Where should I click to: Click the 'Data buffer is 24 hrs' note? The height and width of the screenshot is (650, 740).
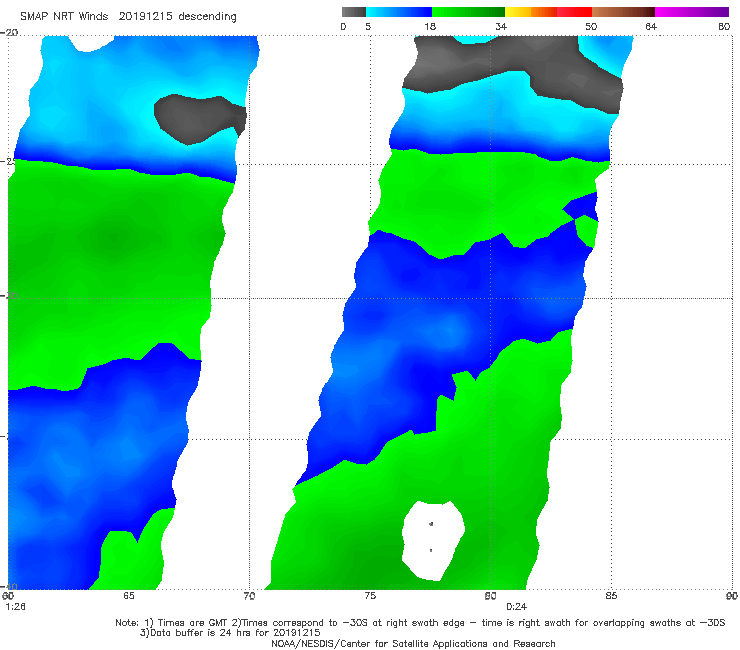[x=230, y=633]
